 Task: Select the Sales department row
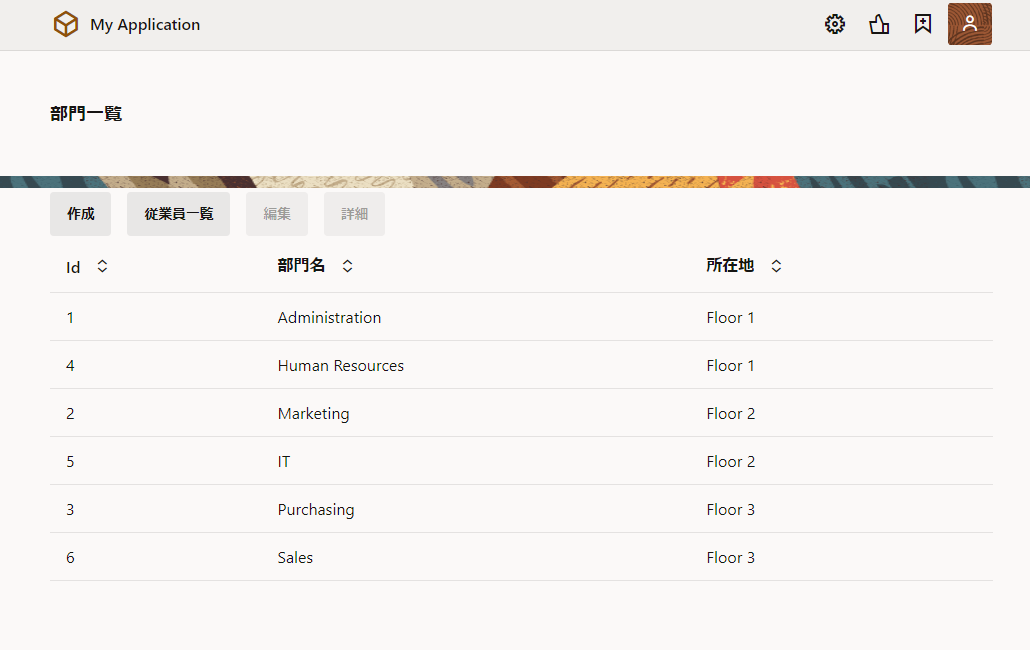(x=295, y=558)
